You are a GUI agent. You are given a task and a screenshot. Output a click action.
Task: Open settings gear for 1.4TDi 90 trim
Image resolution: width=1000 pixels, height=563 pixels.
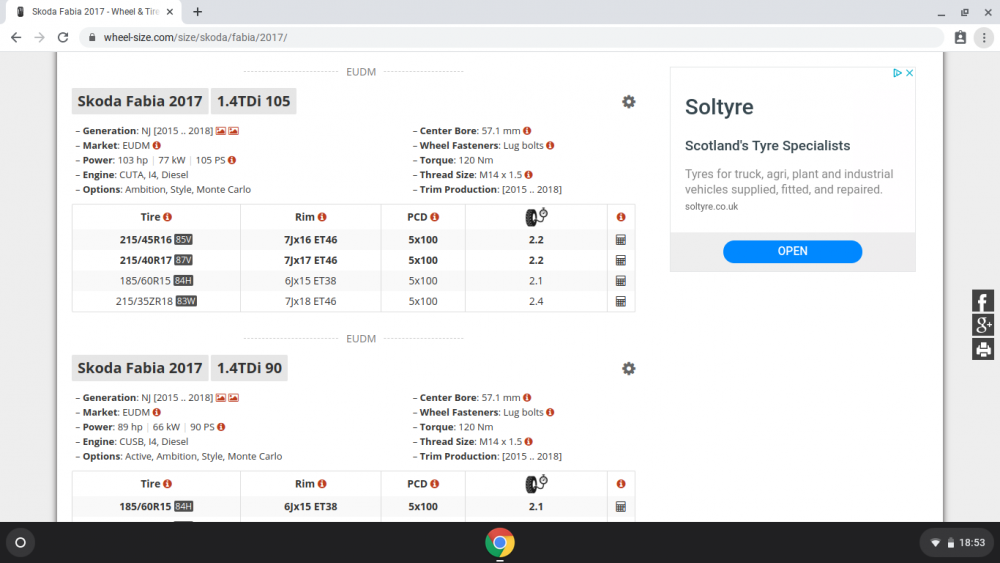pyautogui.click(x=628, y=369)
